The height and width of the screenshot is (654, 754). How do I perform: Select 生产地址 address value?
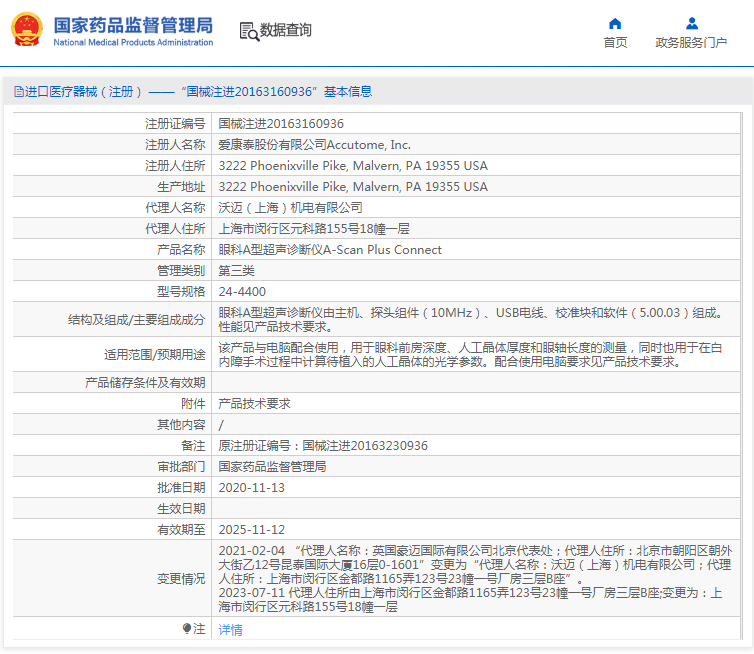(353, 187)
